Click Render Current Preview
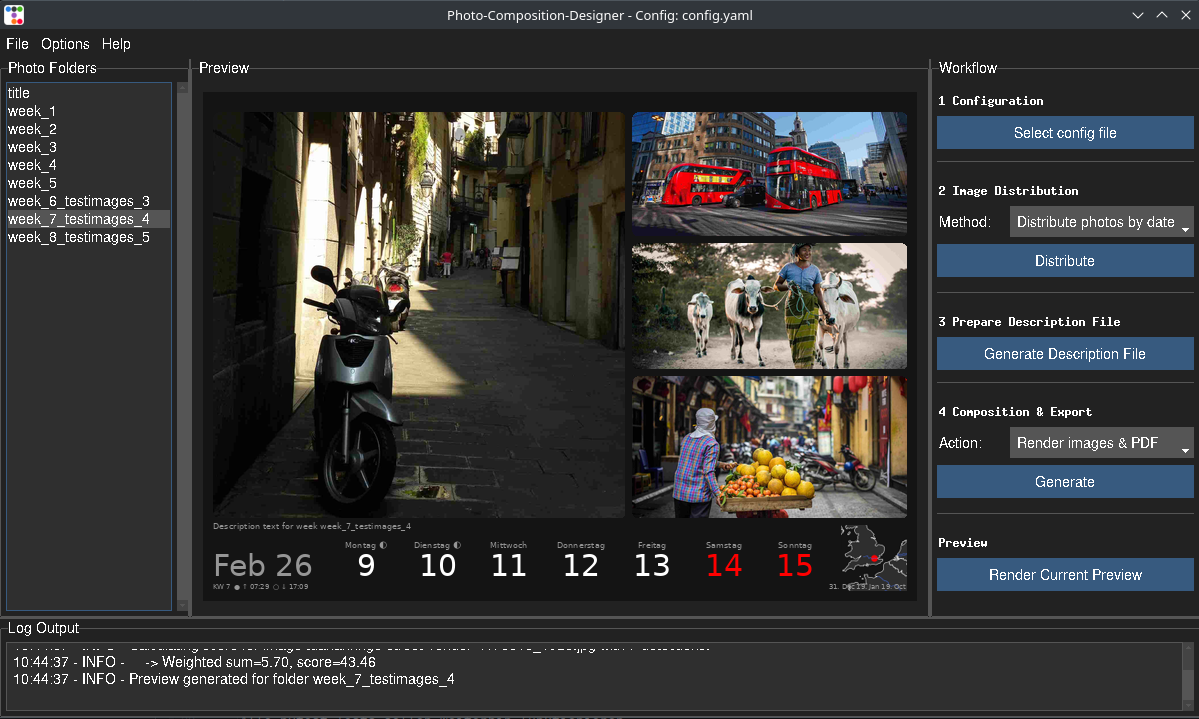The image size is (1199, 719). [x=1064, y=574]
